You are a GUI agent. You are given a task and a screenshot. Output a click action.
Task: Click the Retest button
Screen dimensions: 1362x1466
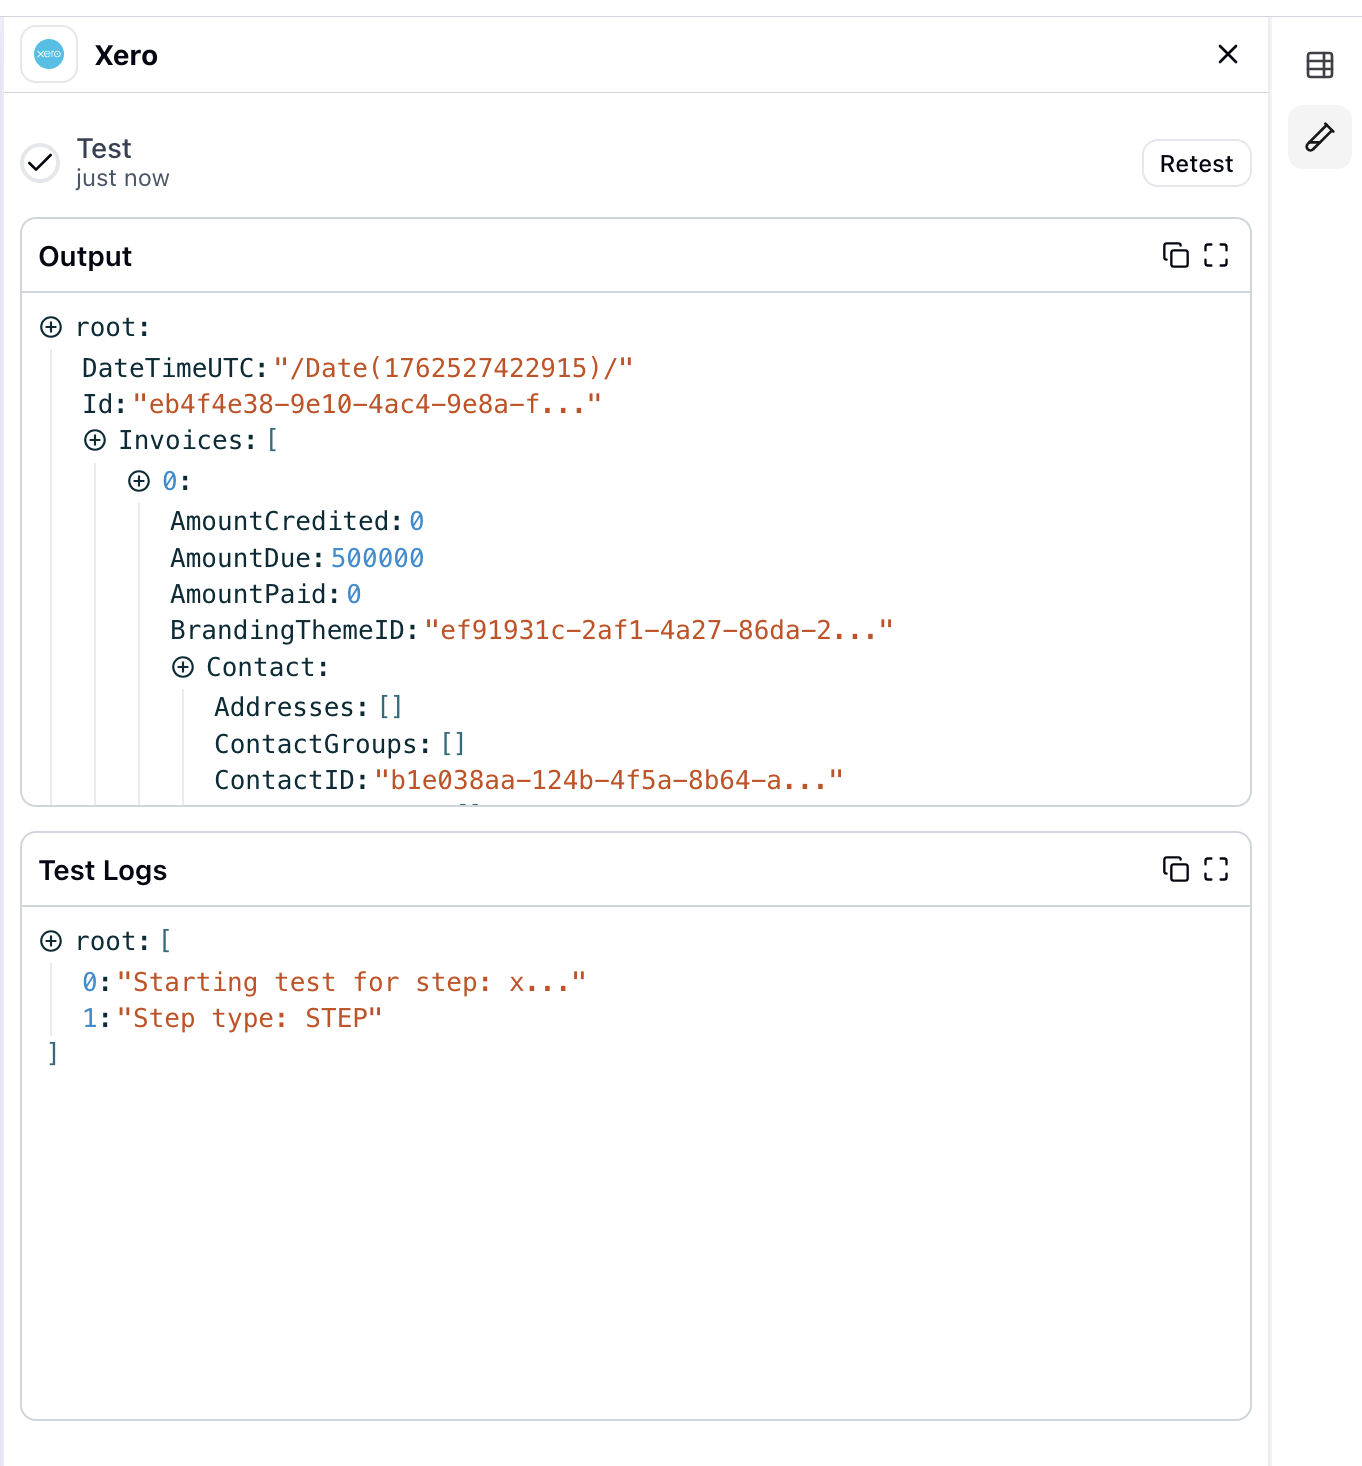click(1196, 163)
